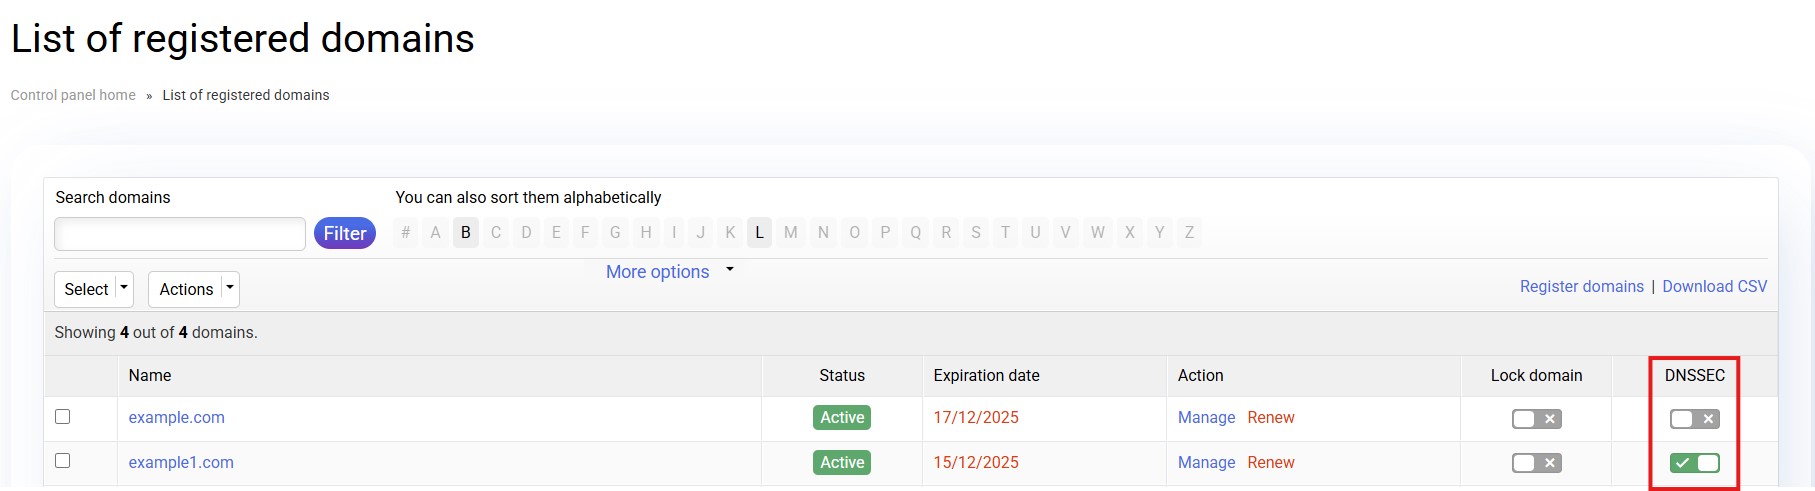Image resolution: width=1815 pixels, height=491 pixels.
Task: Filter domains by letter B
Action: pos(466,233)
